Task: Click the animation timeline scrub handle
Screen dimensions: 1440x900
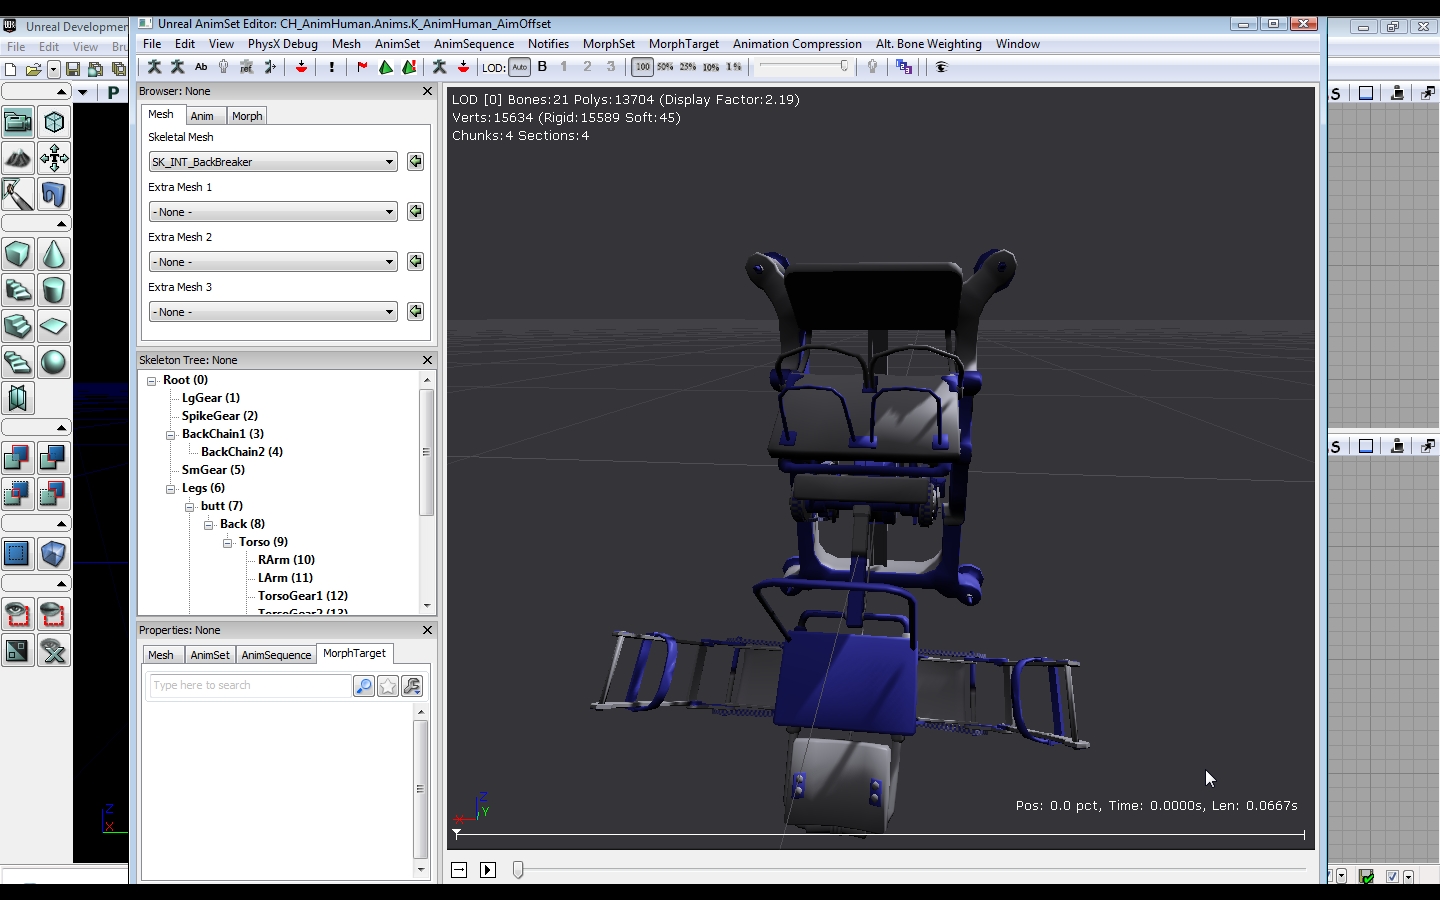Action: click(518, 870)
